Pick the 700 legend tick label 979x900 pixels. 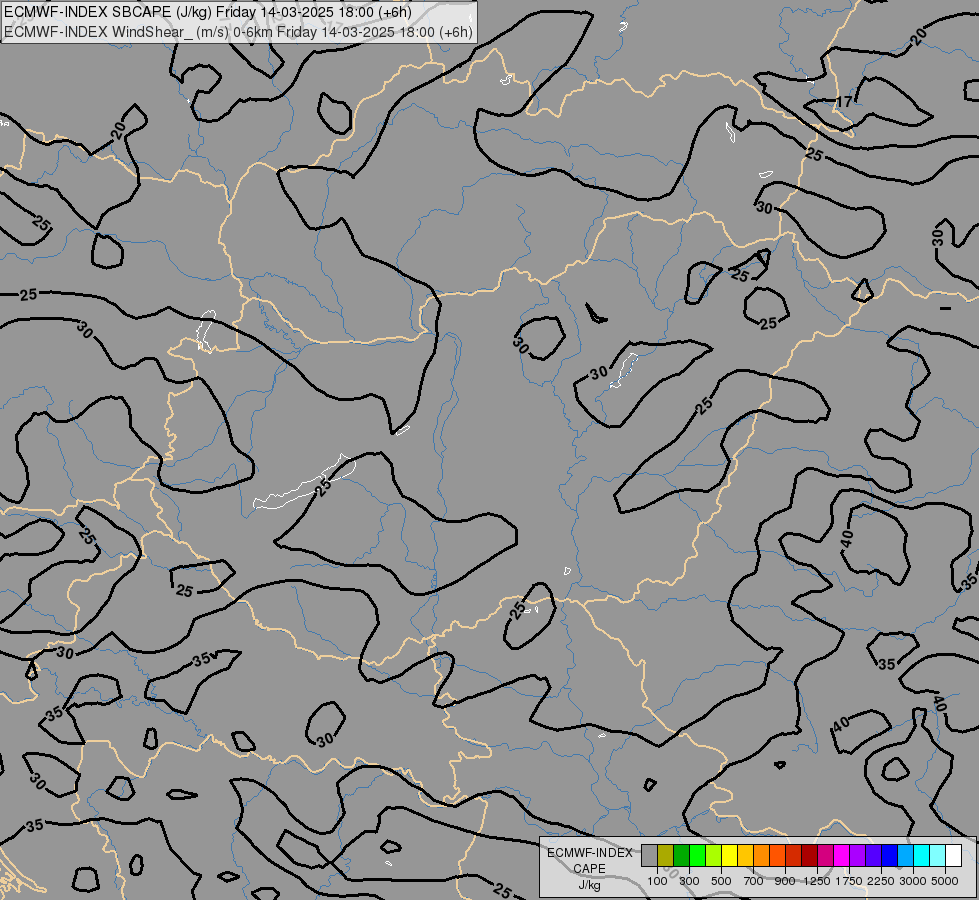754,881
